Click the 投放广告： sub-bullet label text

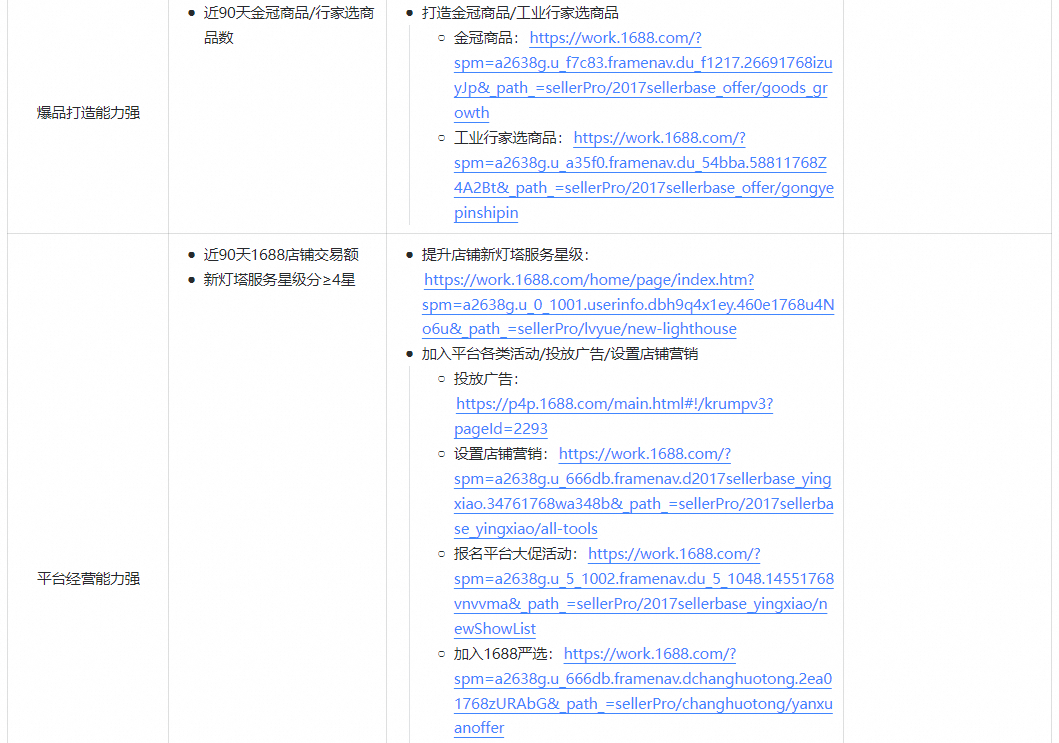(487, 379)
